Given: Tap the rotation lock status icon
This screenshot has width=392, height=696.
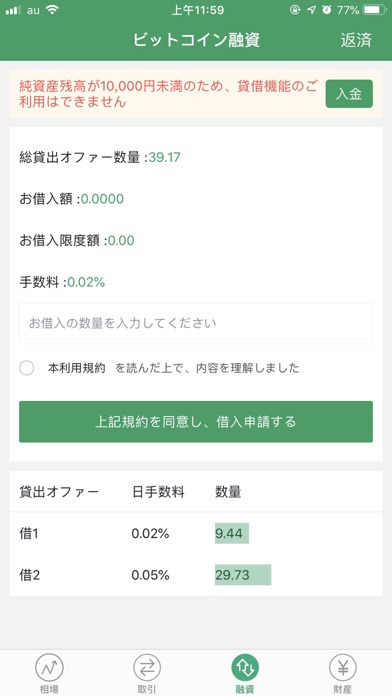Looking at the screenshot, I should coord(295,10).
